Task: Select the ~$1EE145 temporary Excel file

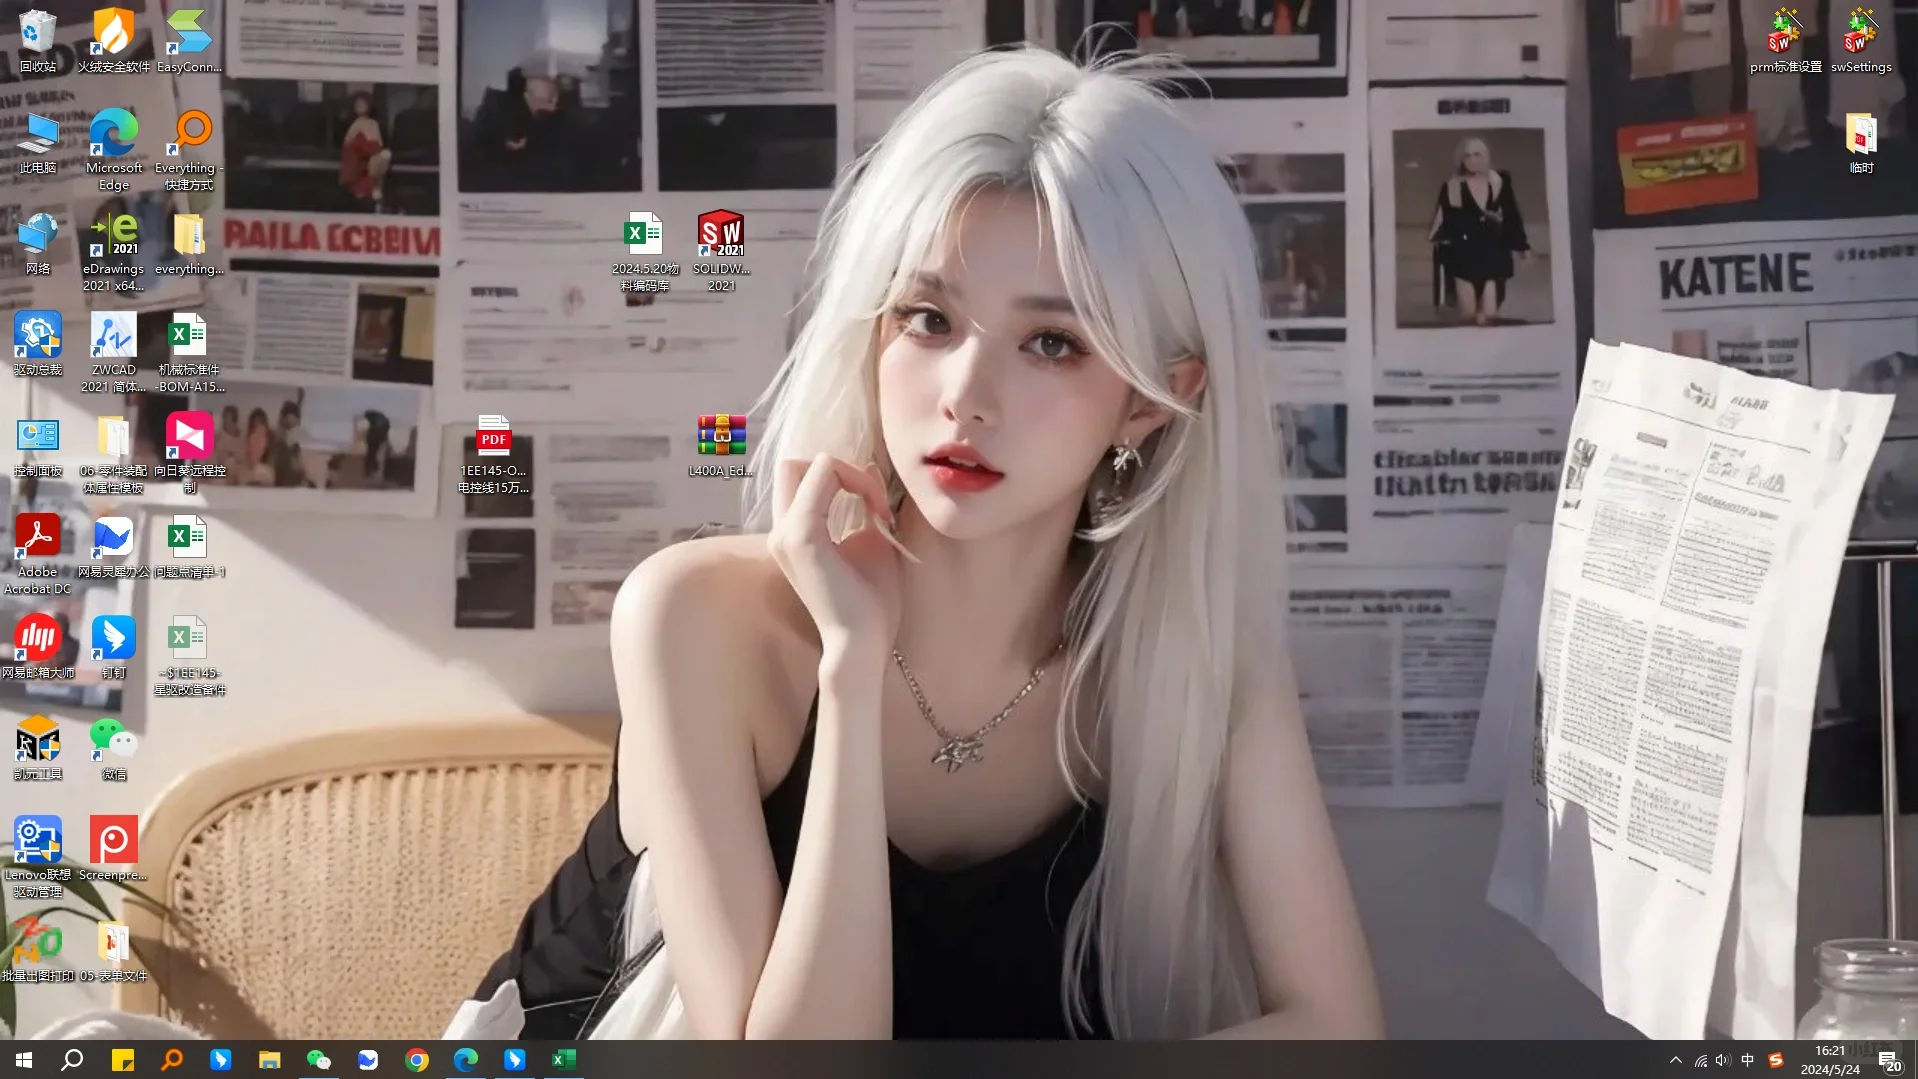Action: [189, 655]
